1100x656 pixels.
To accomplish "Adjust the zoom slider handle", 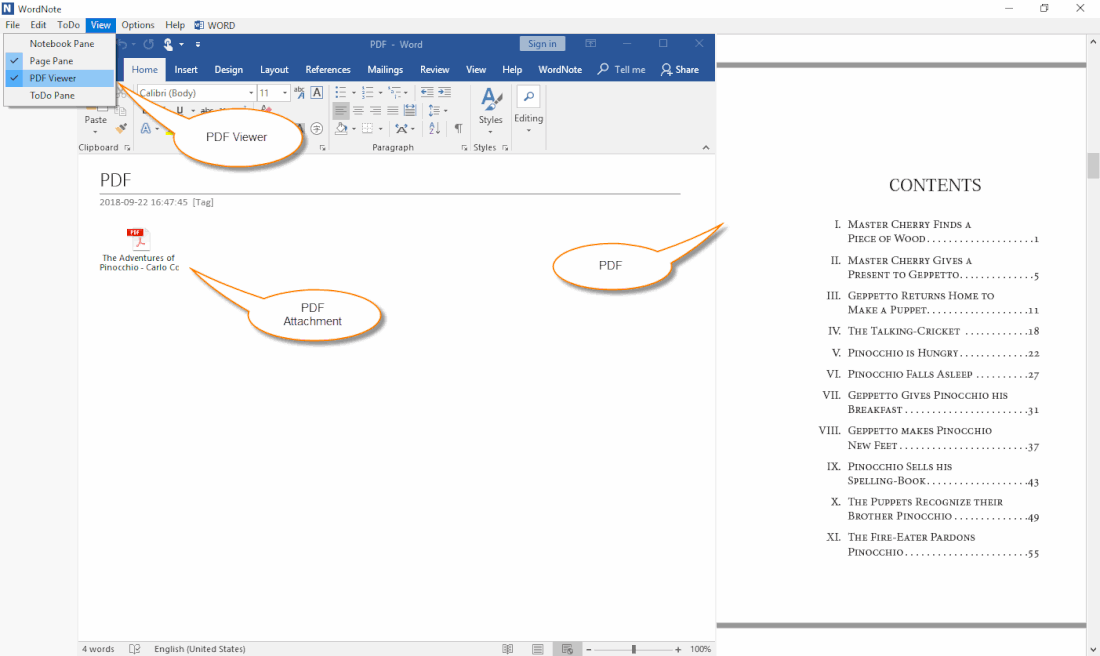I will (x=633, y=649).
